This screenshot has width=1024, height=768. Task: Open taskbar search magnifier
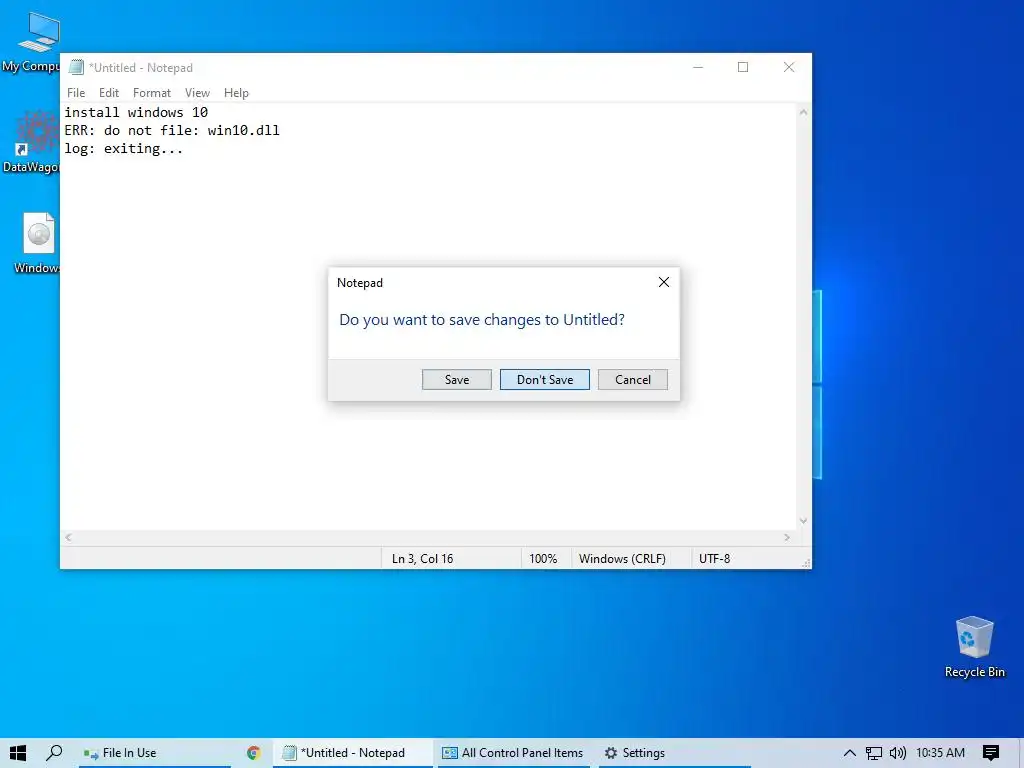pyautogui.click(x=54, y=753)
